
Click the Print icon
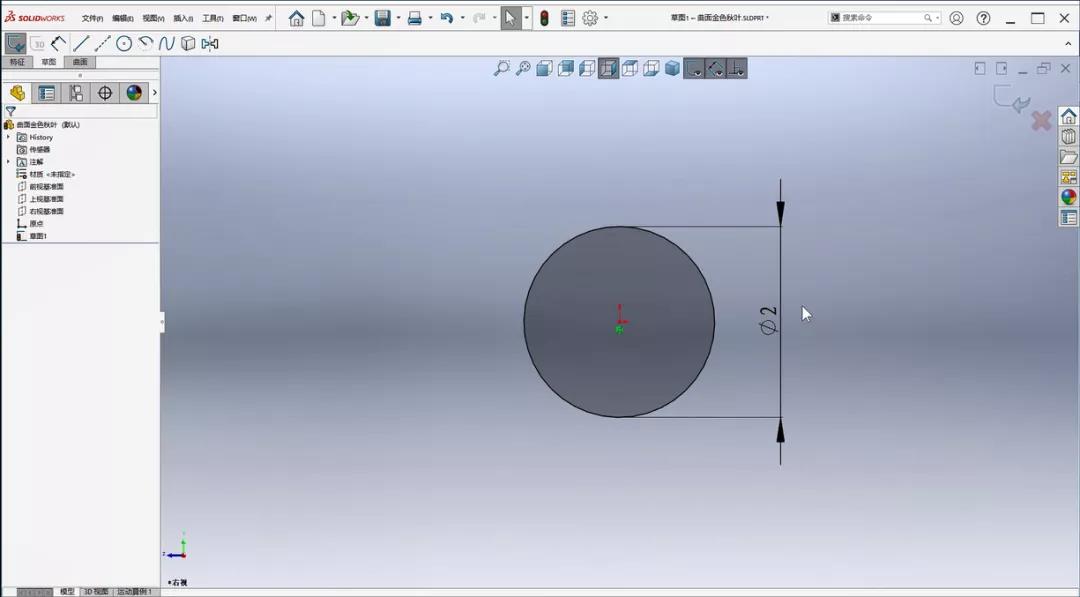(415, 18)
